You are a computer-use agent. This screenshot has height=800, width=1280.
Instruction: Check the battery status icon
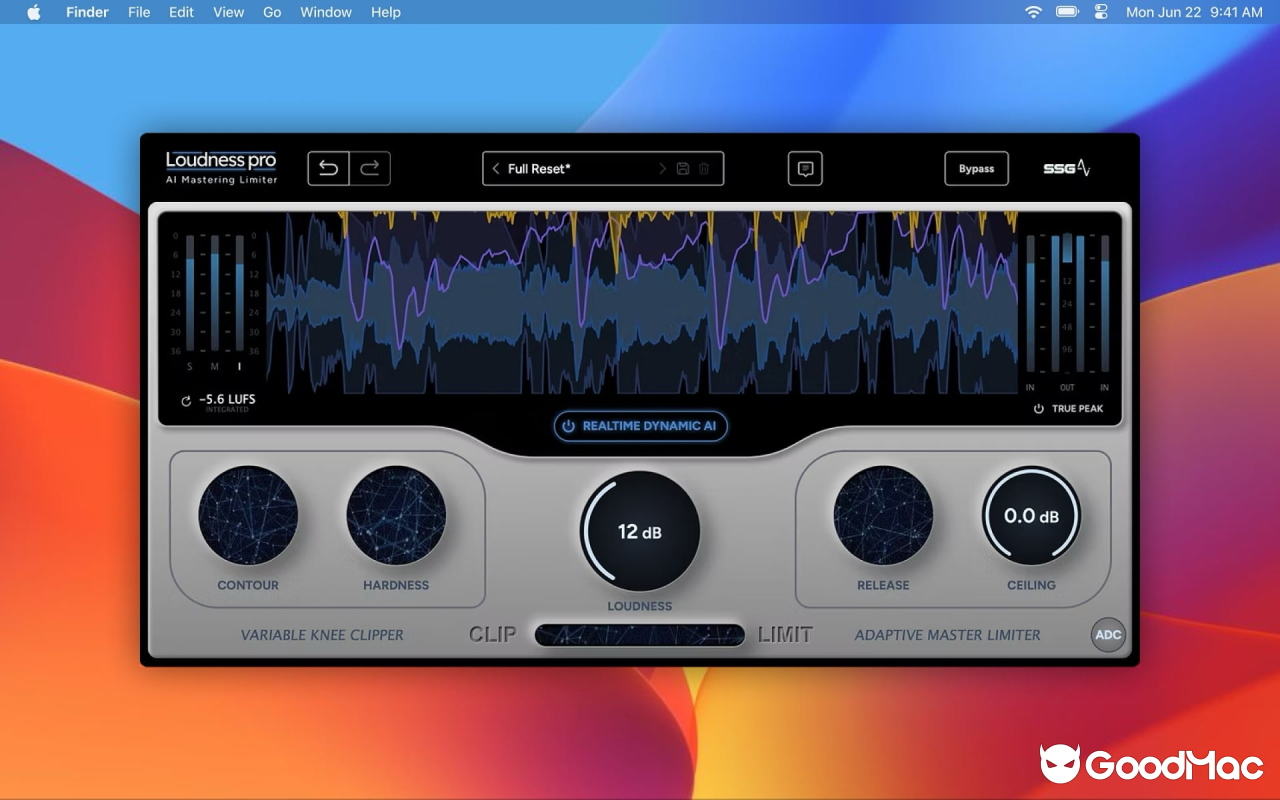click(1067, 12)
